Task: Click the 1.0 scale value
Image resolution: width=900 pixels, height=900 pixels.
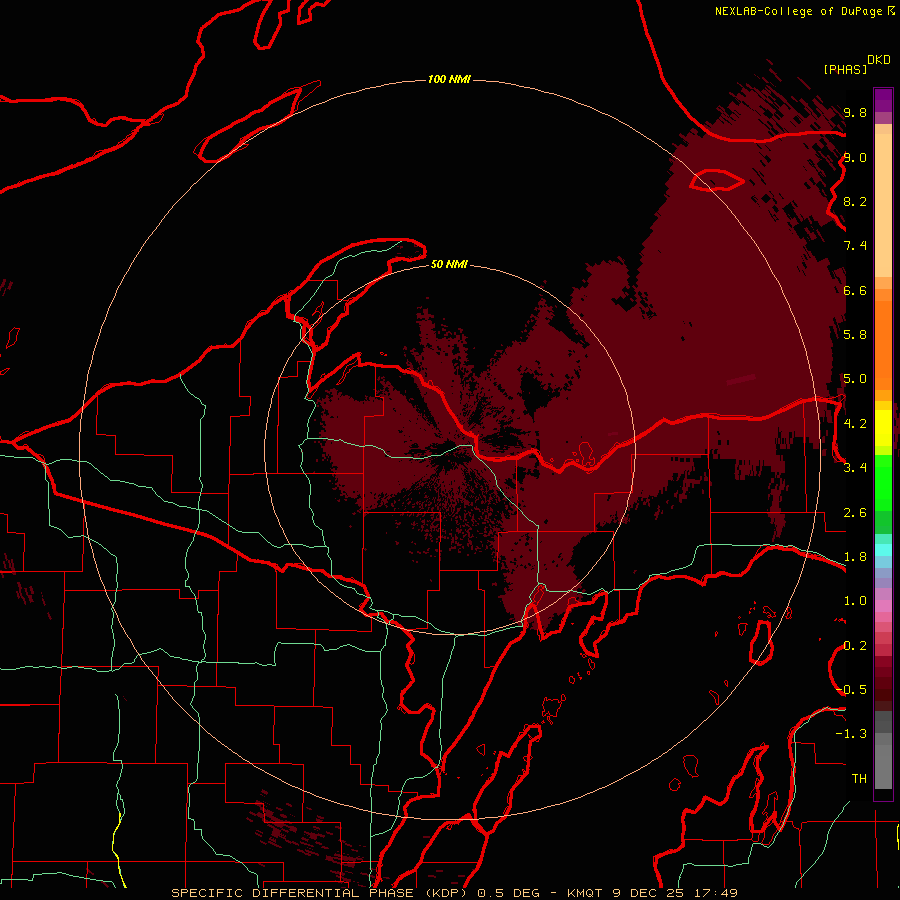Action: (855, 600)
